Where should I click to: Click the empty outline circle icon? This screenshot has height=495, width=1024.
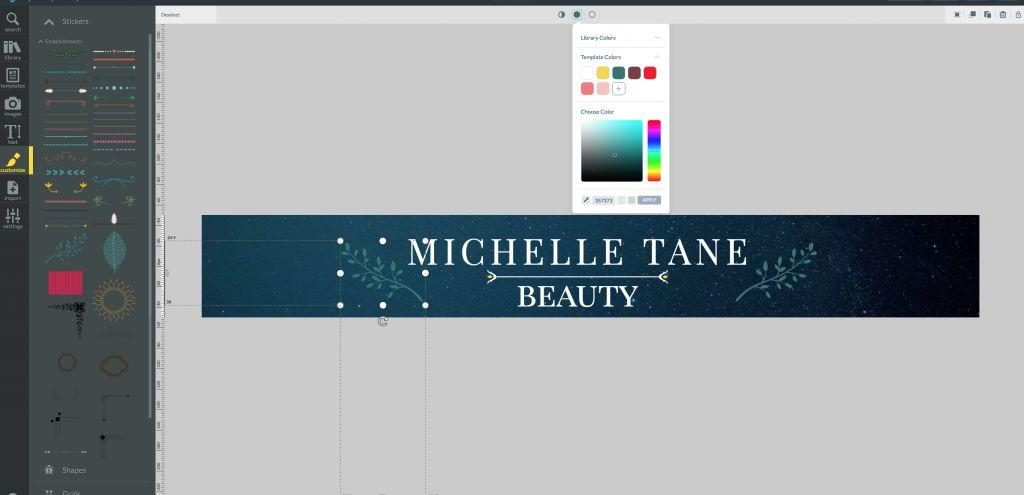click(592, 14)
